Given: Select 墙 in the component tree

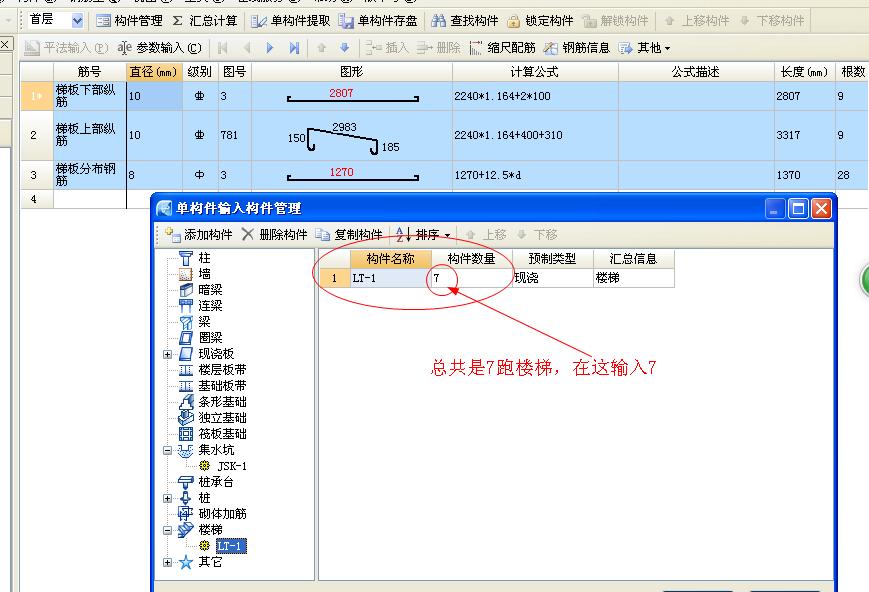Looking at the screenshot, I should pyautogui.click(x=205, y=274).
